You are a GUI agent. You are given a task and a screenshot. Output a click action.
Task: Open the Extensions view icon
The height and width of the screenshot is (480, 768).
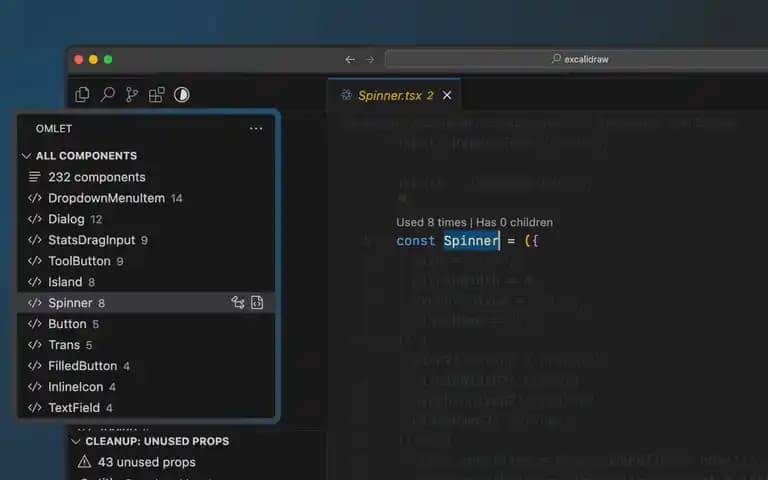[157, 95]
